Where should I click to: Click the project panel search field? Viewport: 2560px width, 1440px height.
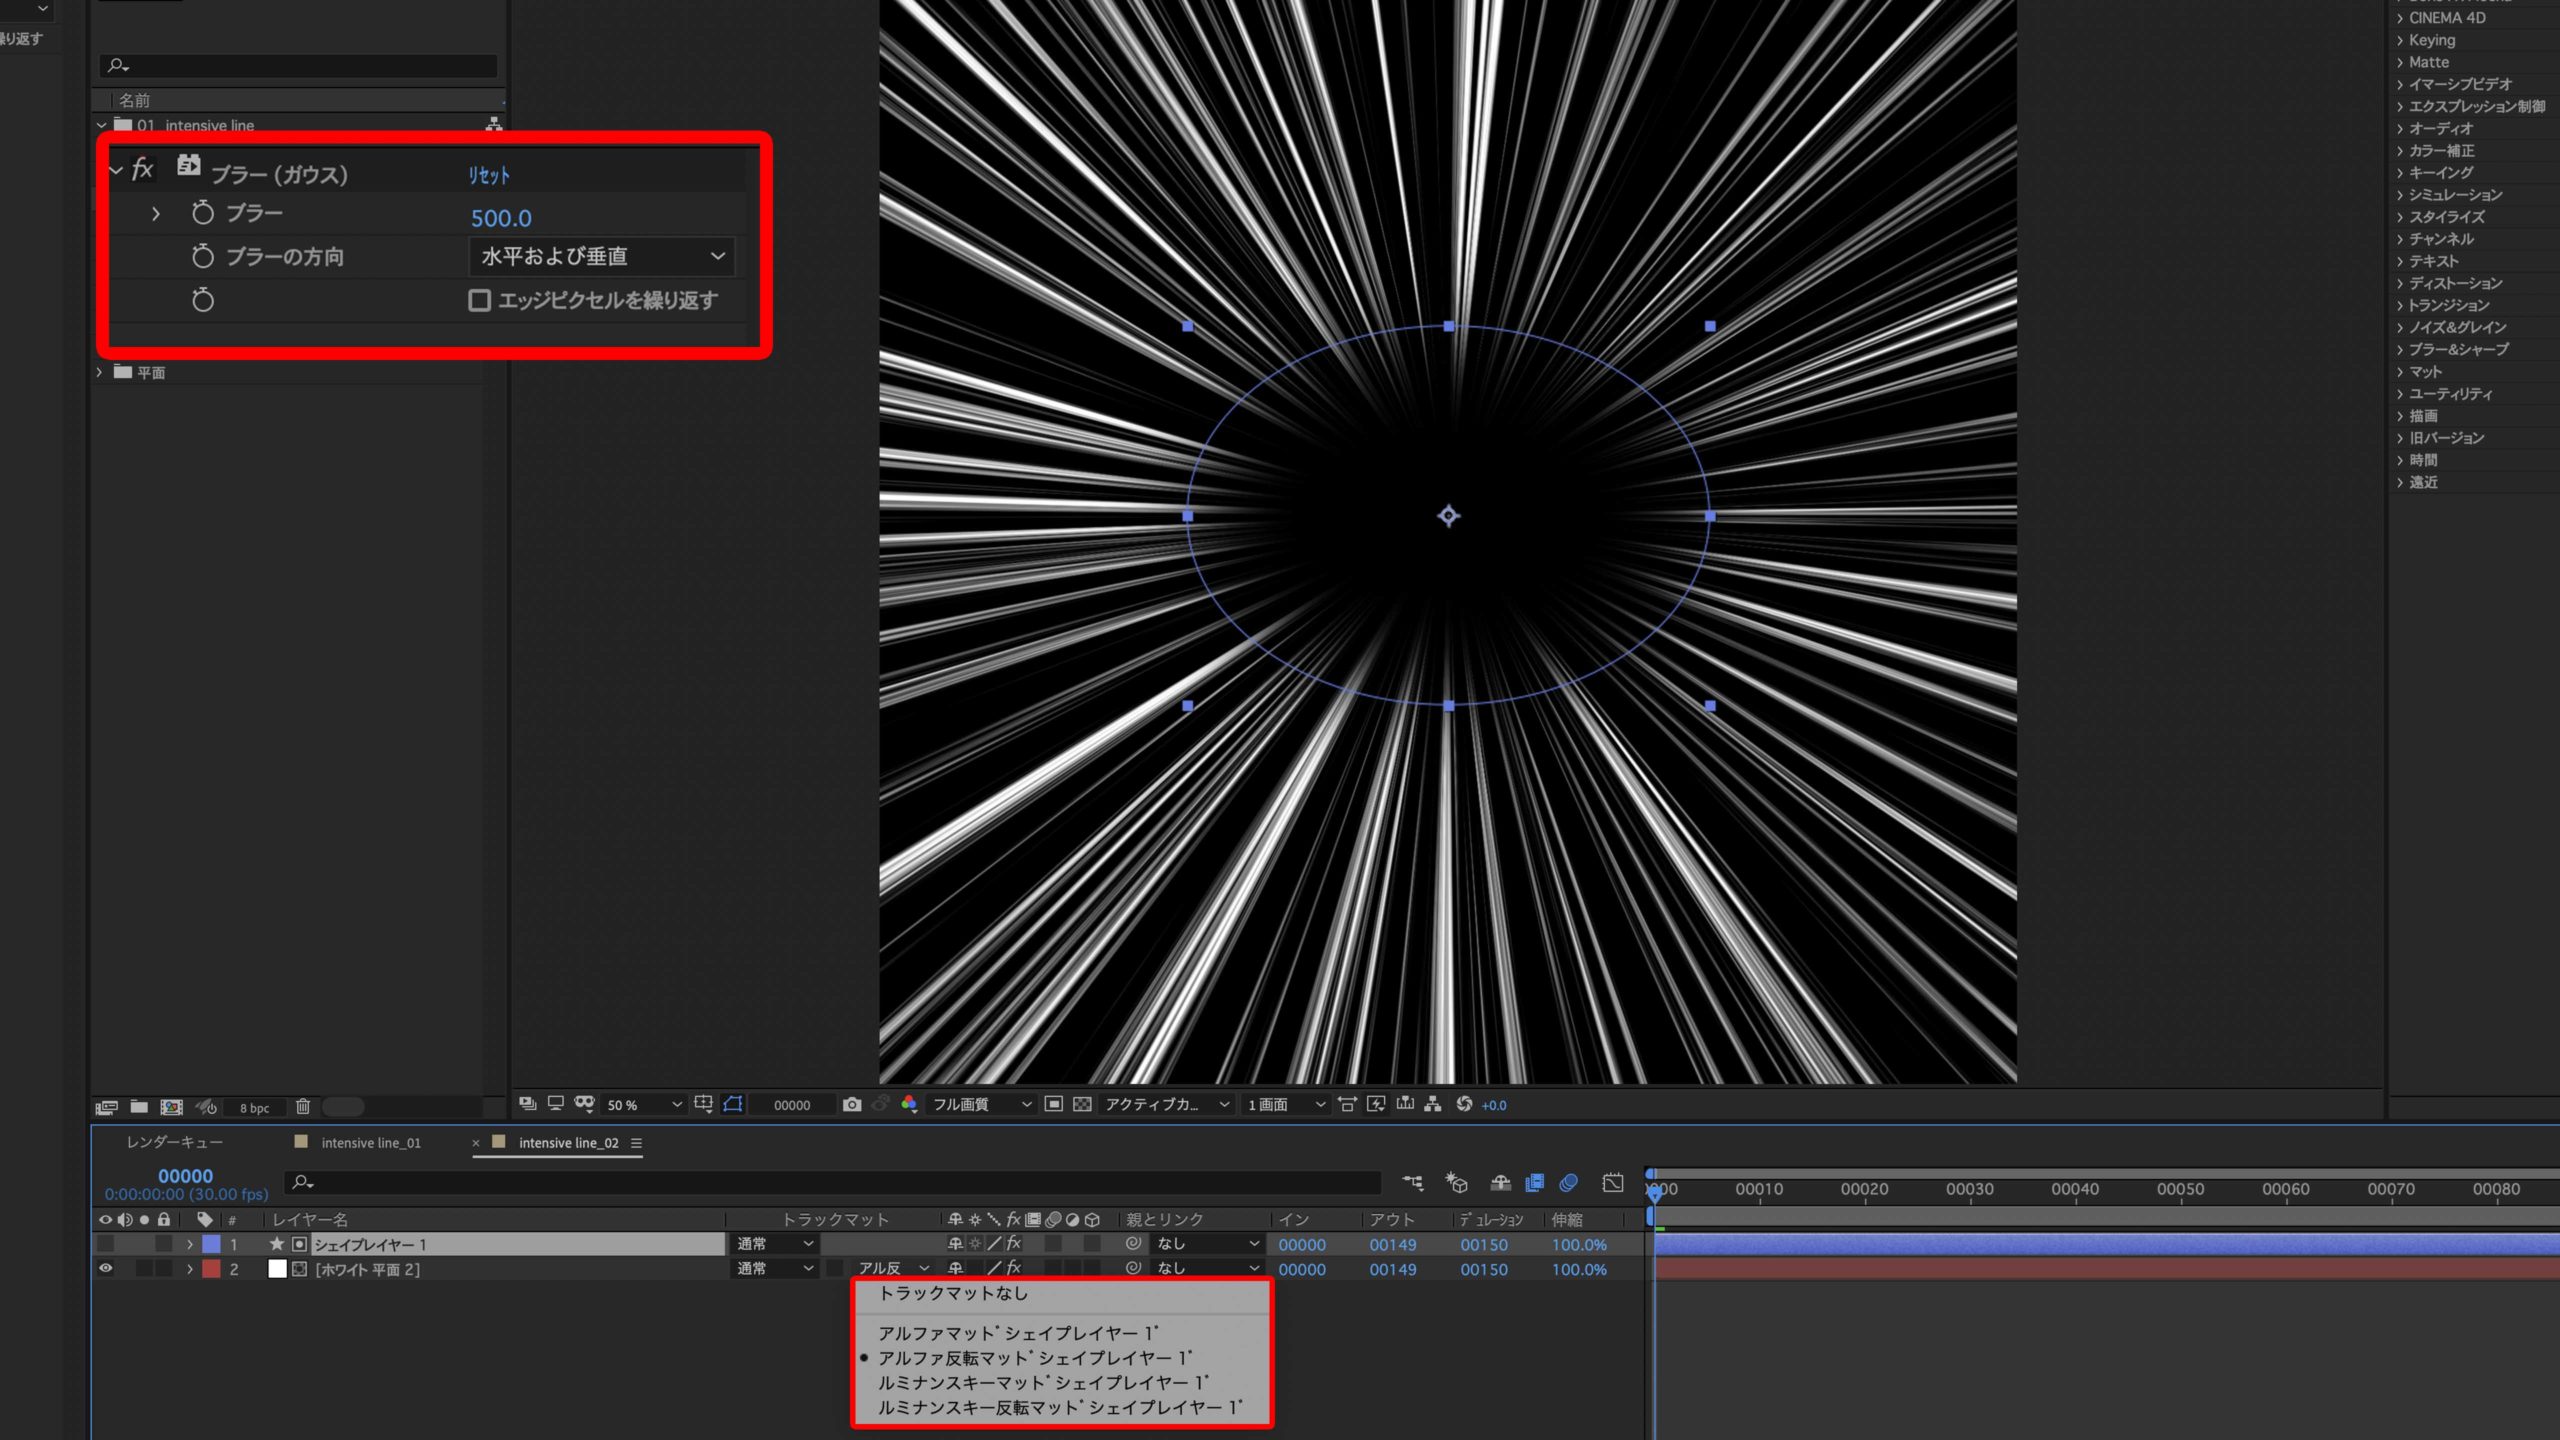coord(298,66)
